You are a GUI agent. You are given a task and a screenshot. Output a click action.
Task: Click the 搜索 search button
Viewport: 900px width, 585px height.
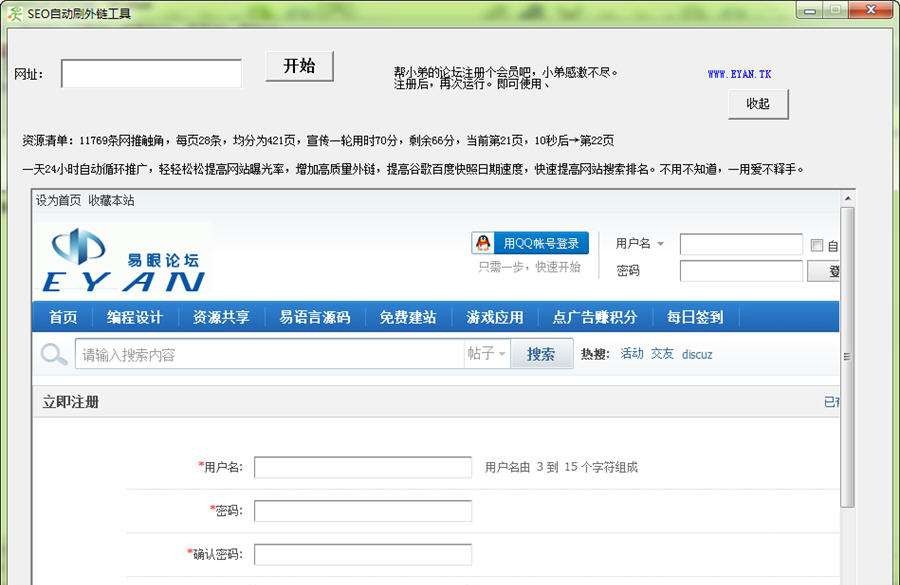(541, 354)
